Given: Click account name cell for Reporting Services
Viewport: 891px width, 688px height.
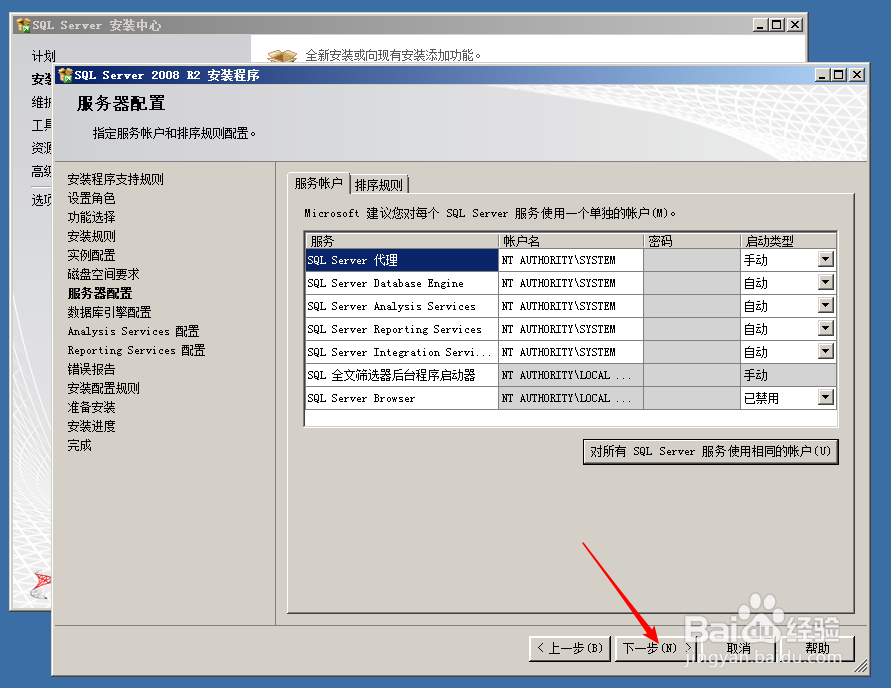Looking at the screenshot, I should click(x=571, y=329).
